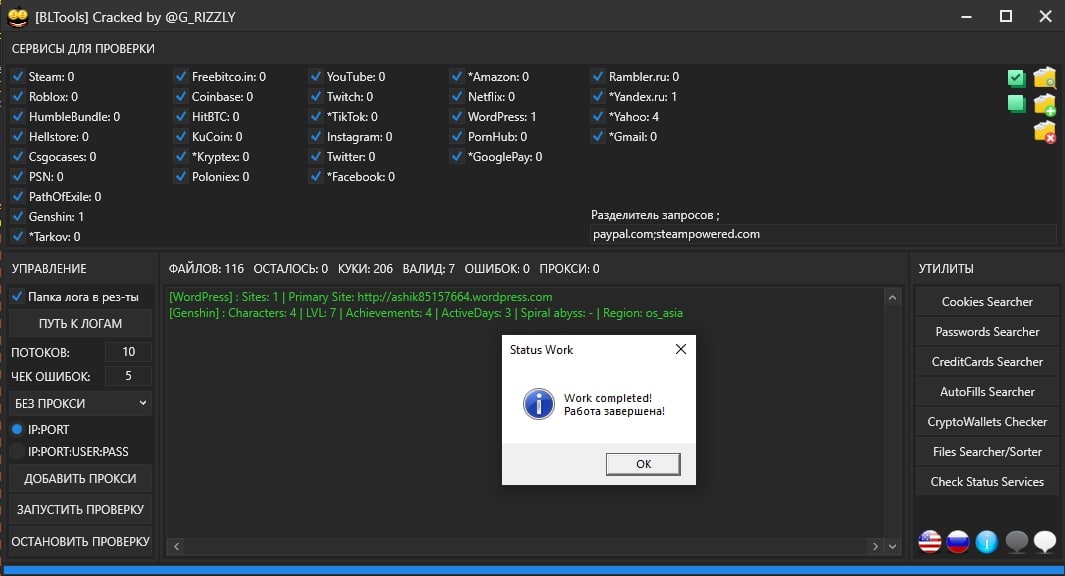
Task: Uncheck the Netflix checkbox
Action: (x=457, y=96)
